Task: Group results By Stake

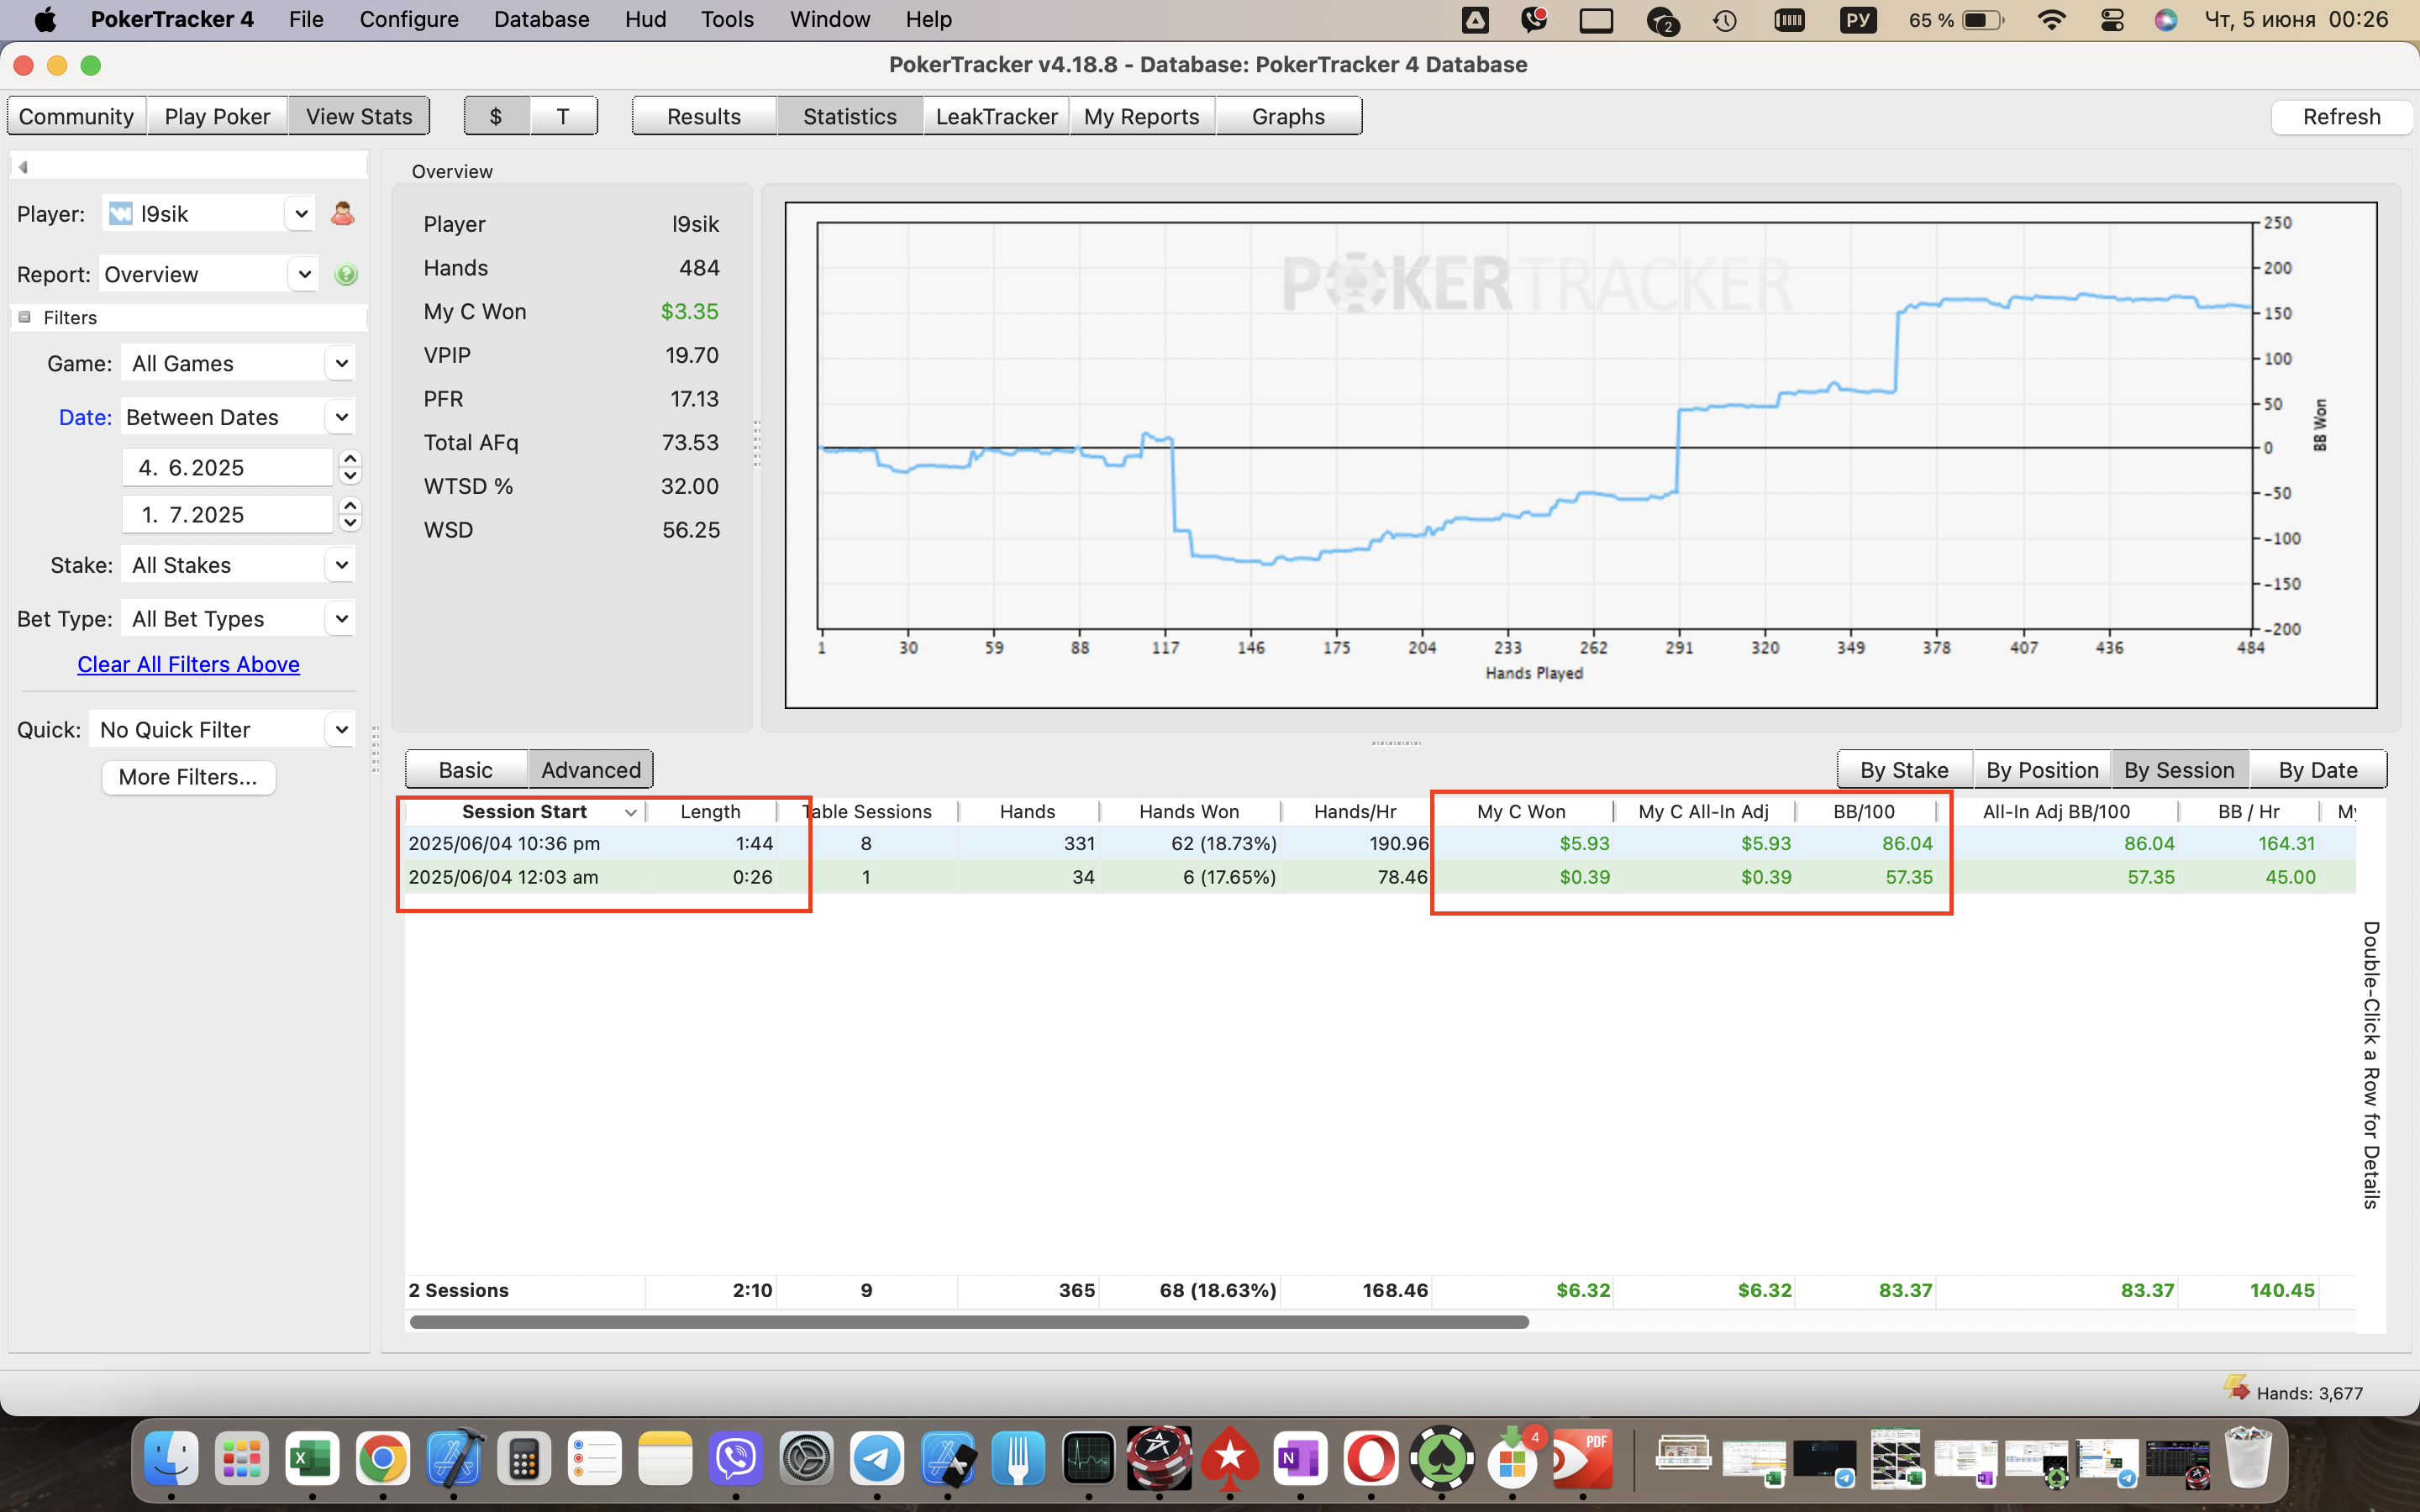Action: tap(1904, 770)
